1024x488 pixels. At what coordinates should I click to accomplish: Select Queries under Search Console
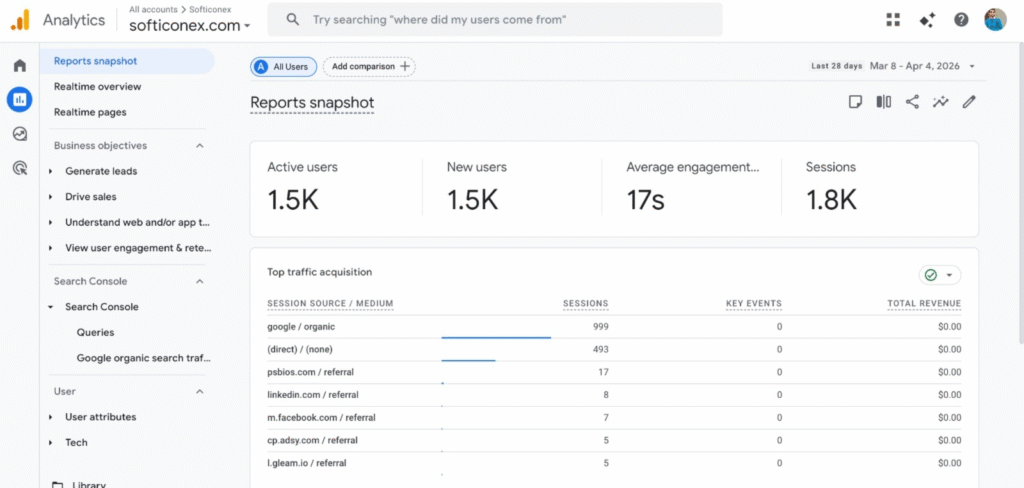(96, 332)
